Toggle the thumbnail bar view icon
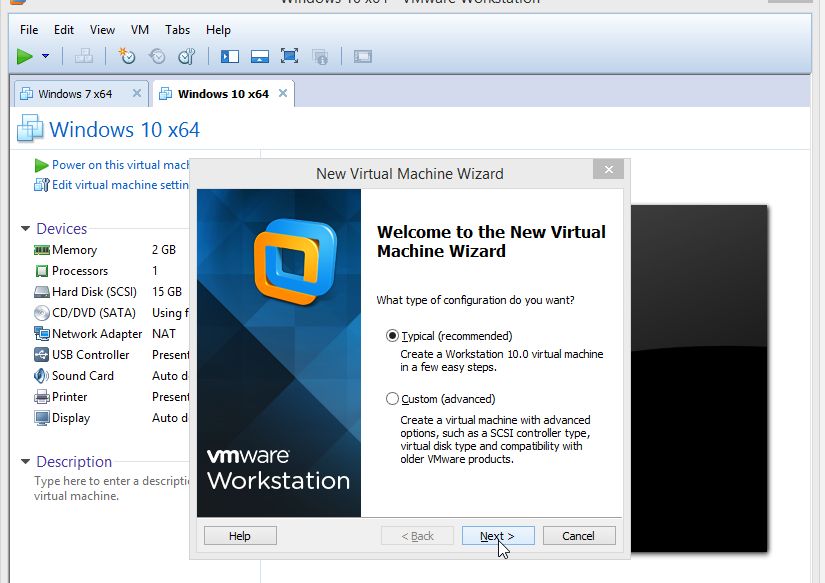 click(259, 56)
